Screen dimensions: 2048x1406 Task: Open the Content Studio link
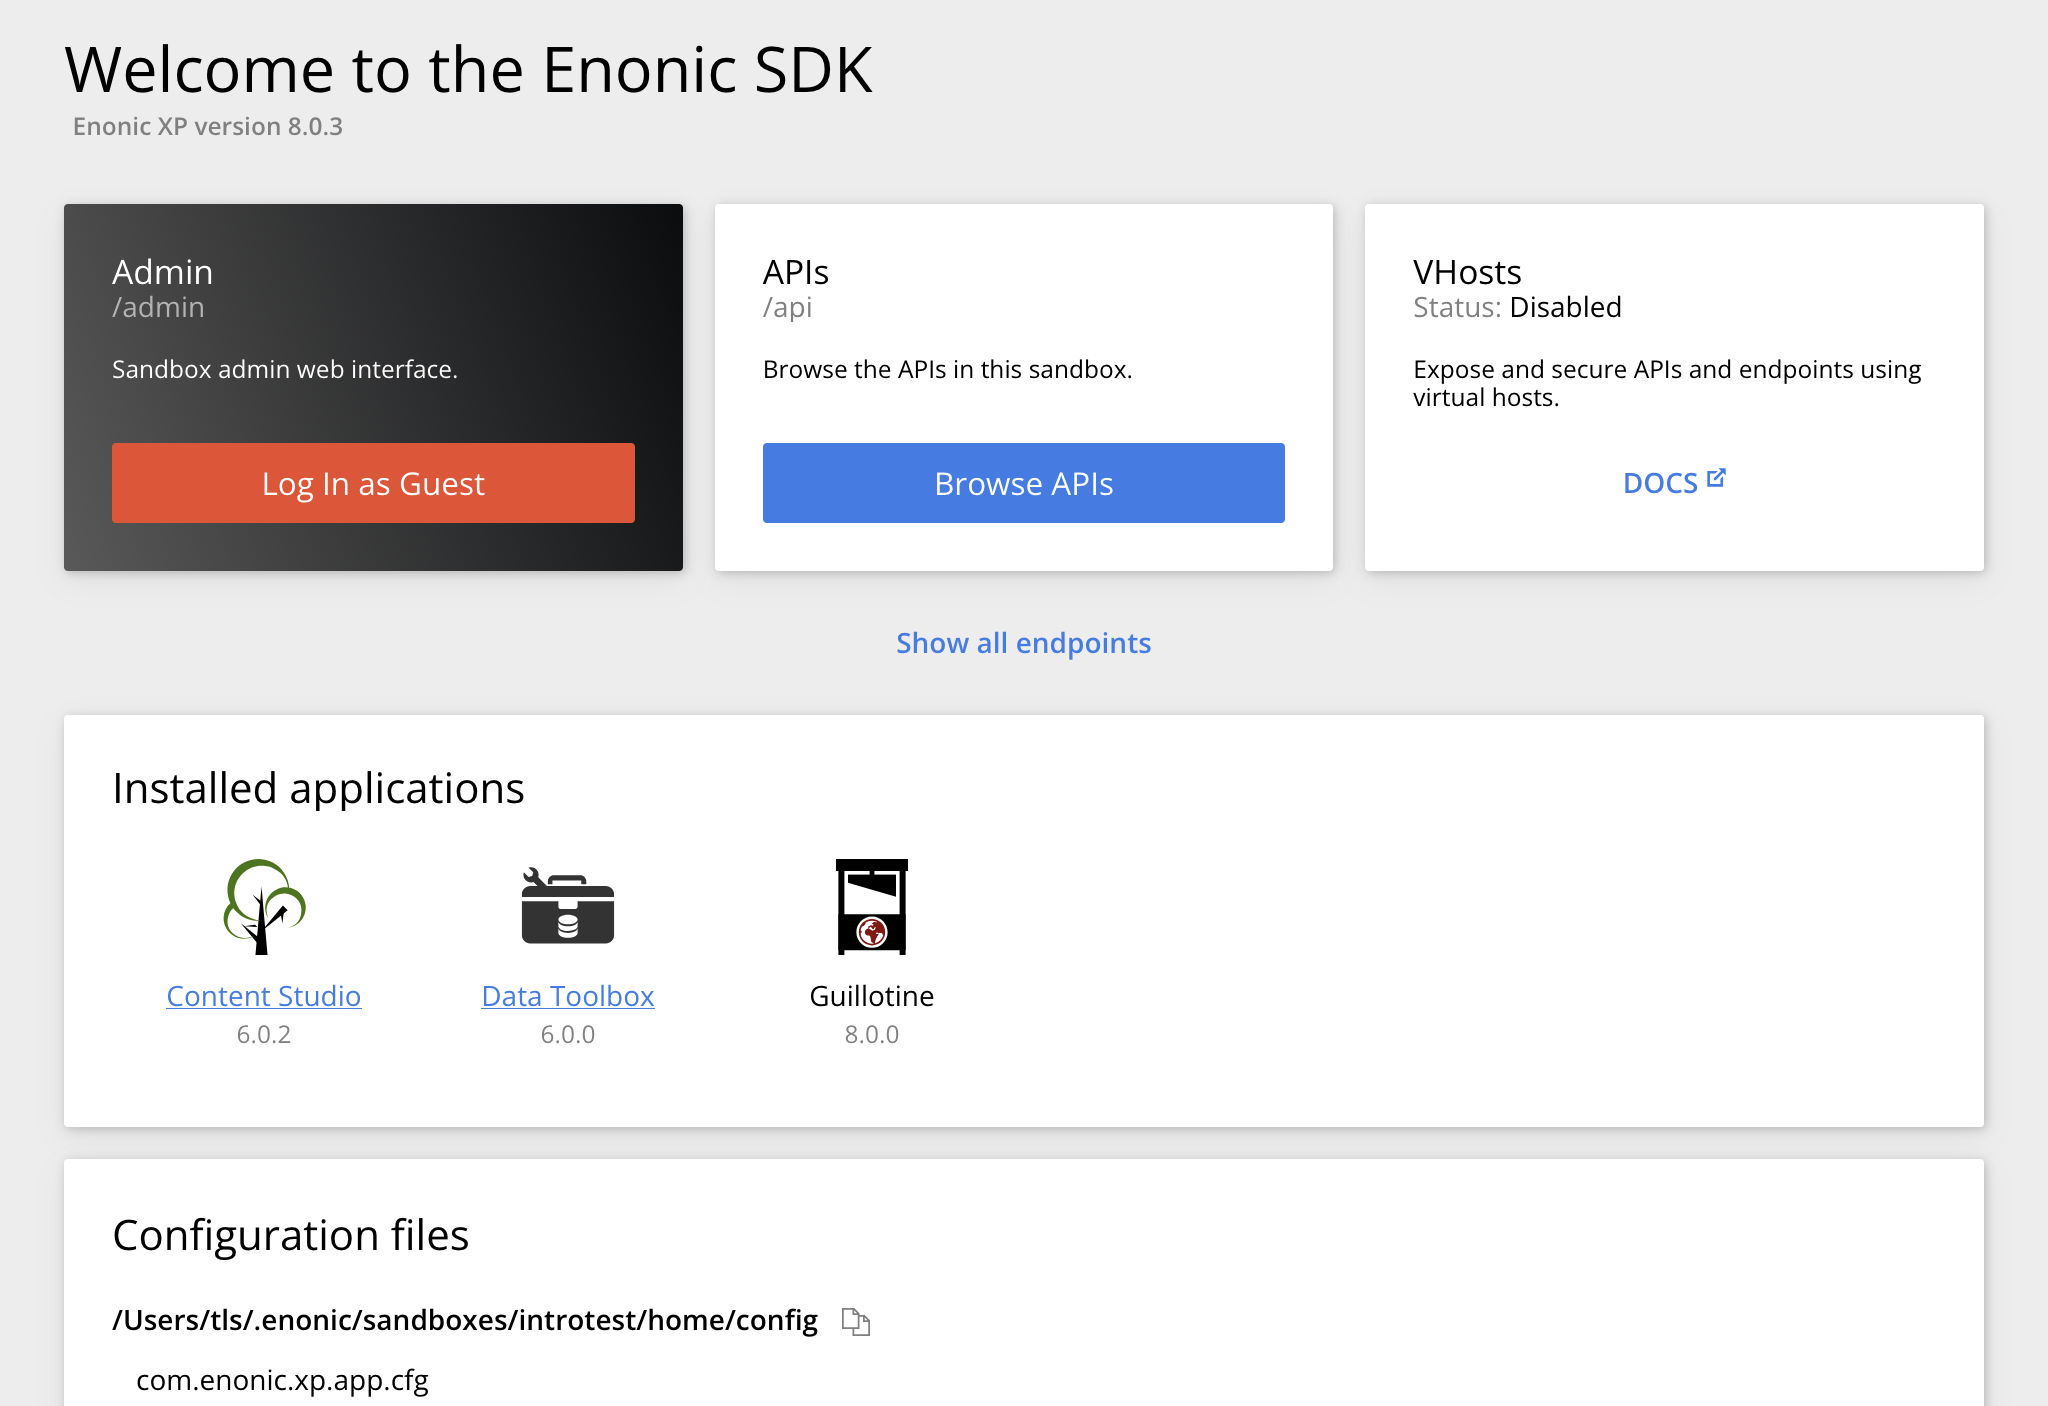264,996
